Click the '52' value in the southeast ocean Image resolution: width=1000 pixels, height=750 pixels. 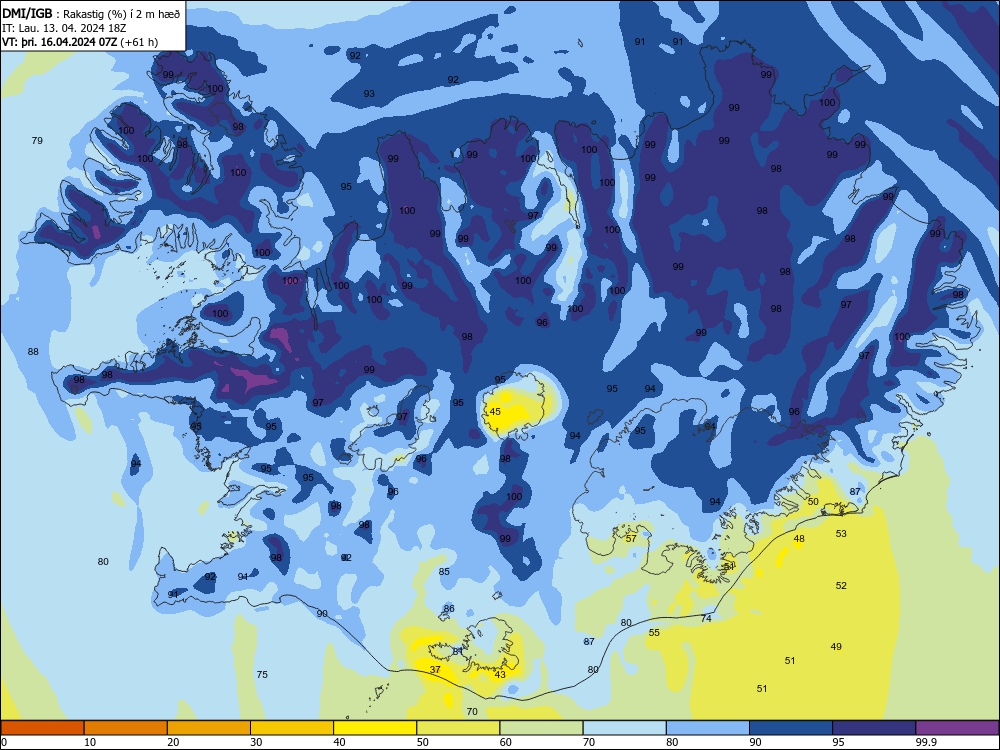tap(841, 585)
